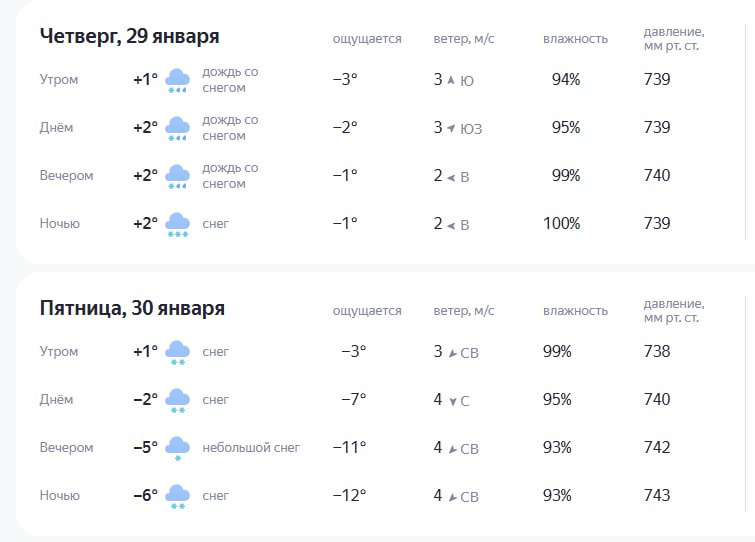755x542 pixels.
Task: Click the "Четверг, 29 января" heading
Action: coord(129,36)
